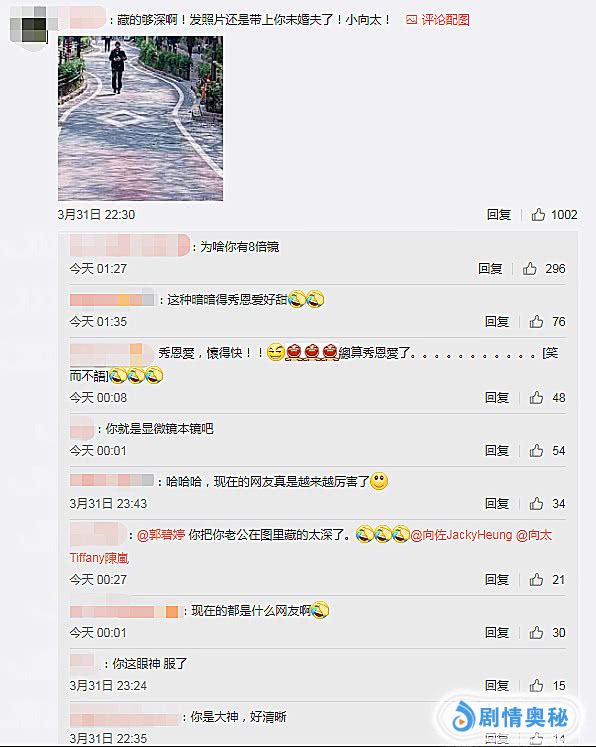The width and height of the screenshot is (596, 747).
Task: Click thumbs-up next to 48 likes
Action: [x=536, y=397]
